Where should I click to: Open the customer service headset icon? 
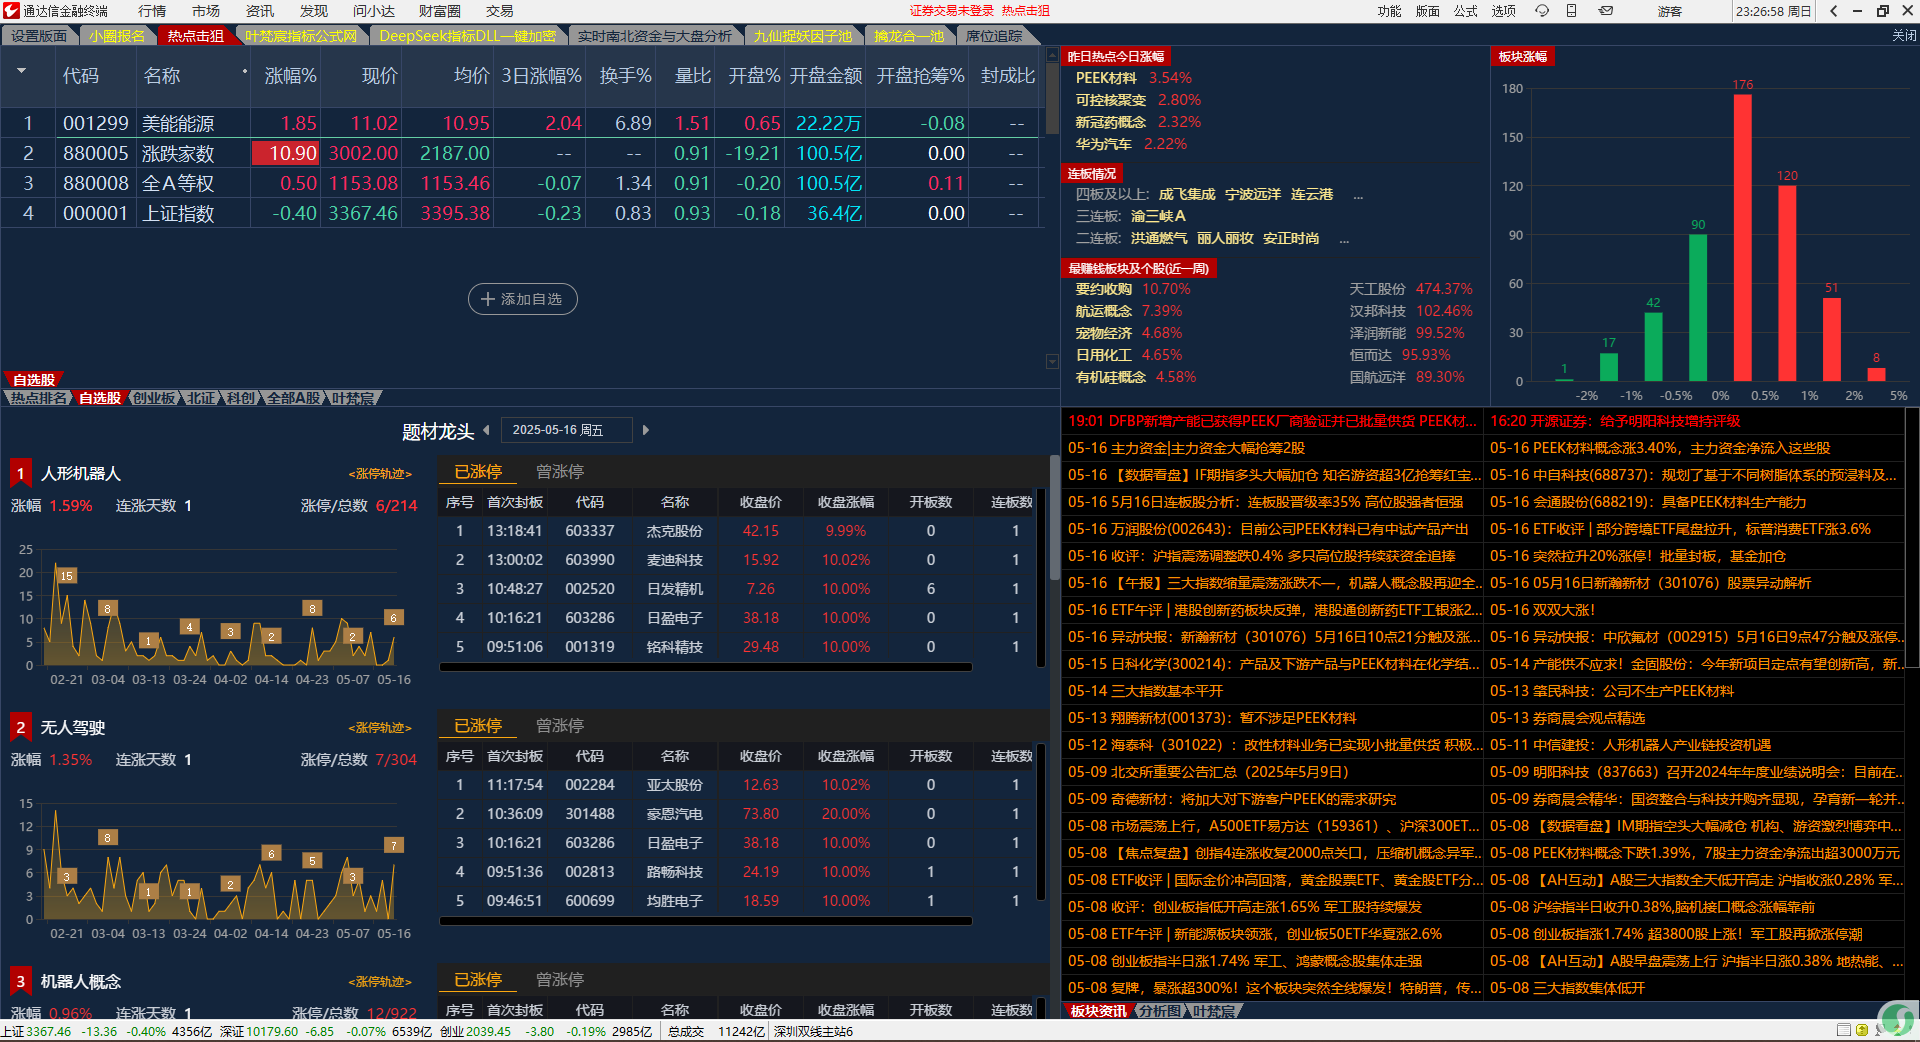1542,11
